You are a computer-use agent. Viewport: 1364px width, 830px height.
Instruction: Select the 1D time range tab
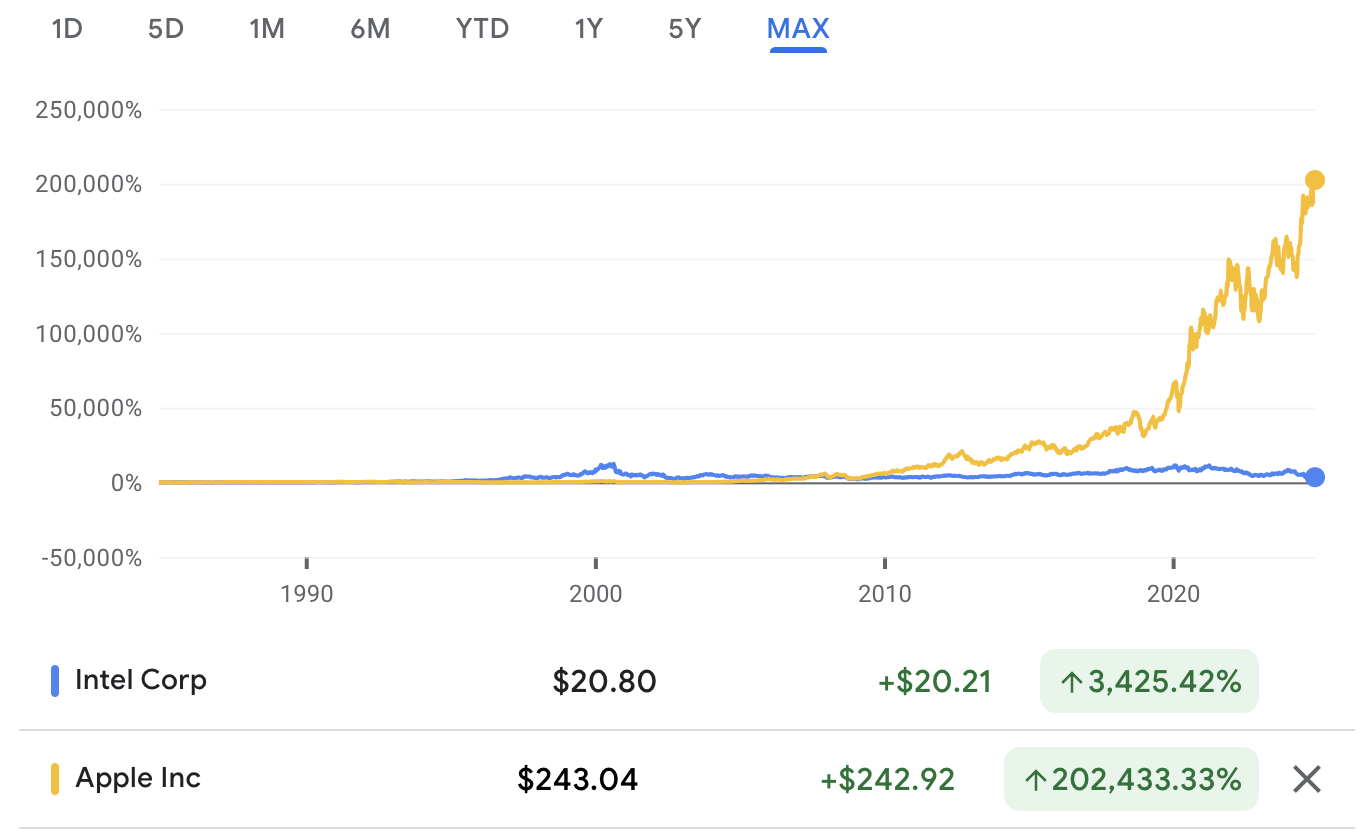point(66,29)
